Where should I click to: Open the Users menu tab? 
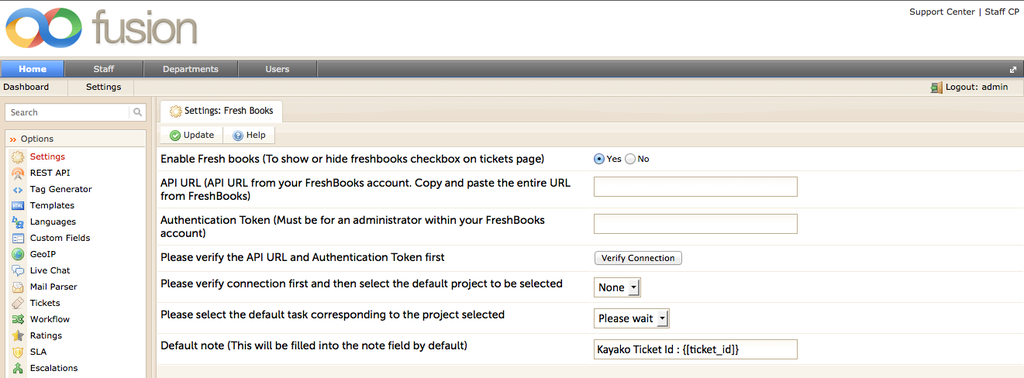pos(278,69)
